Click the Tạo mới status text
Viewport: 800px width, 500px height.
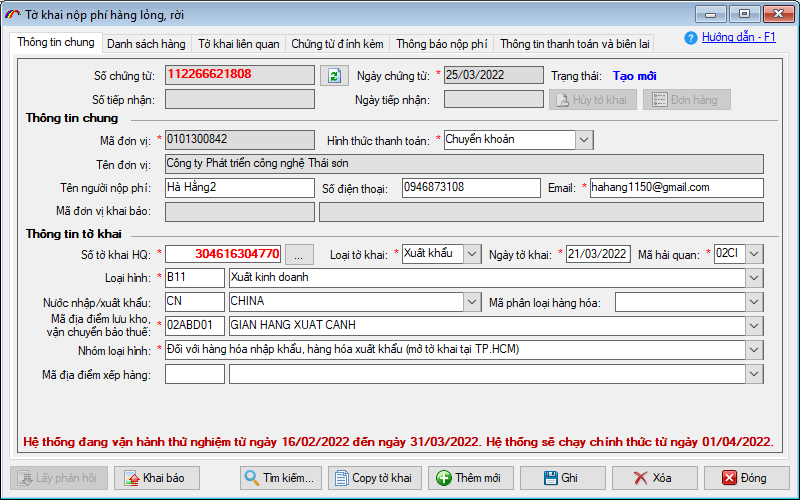click(635, 76)
